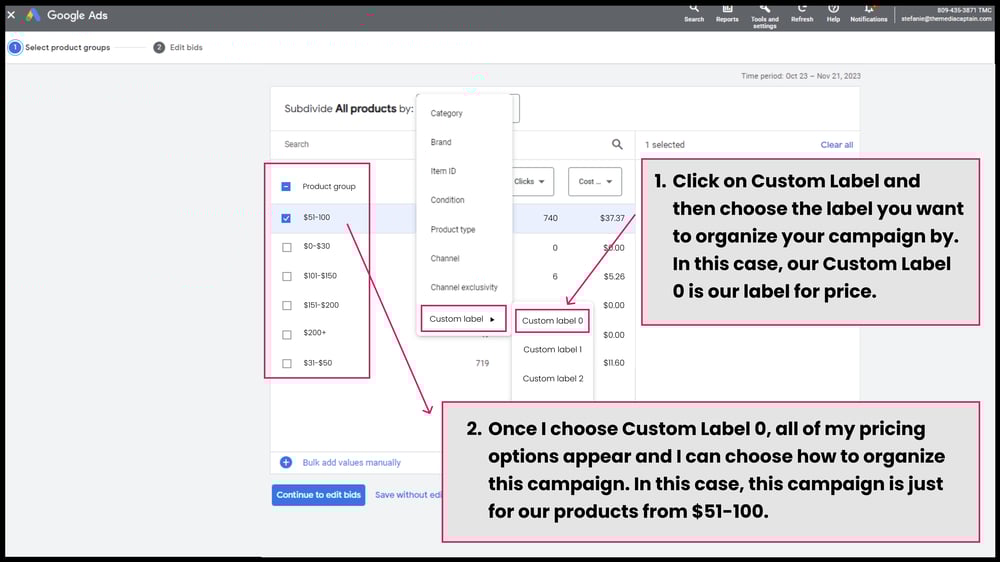
Task: Select Custom label 1
Action: click(552, 350)
